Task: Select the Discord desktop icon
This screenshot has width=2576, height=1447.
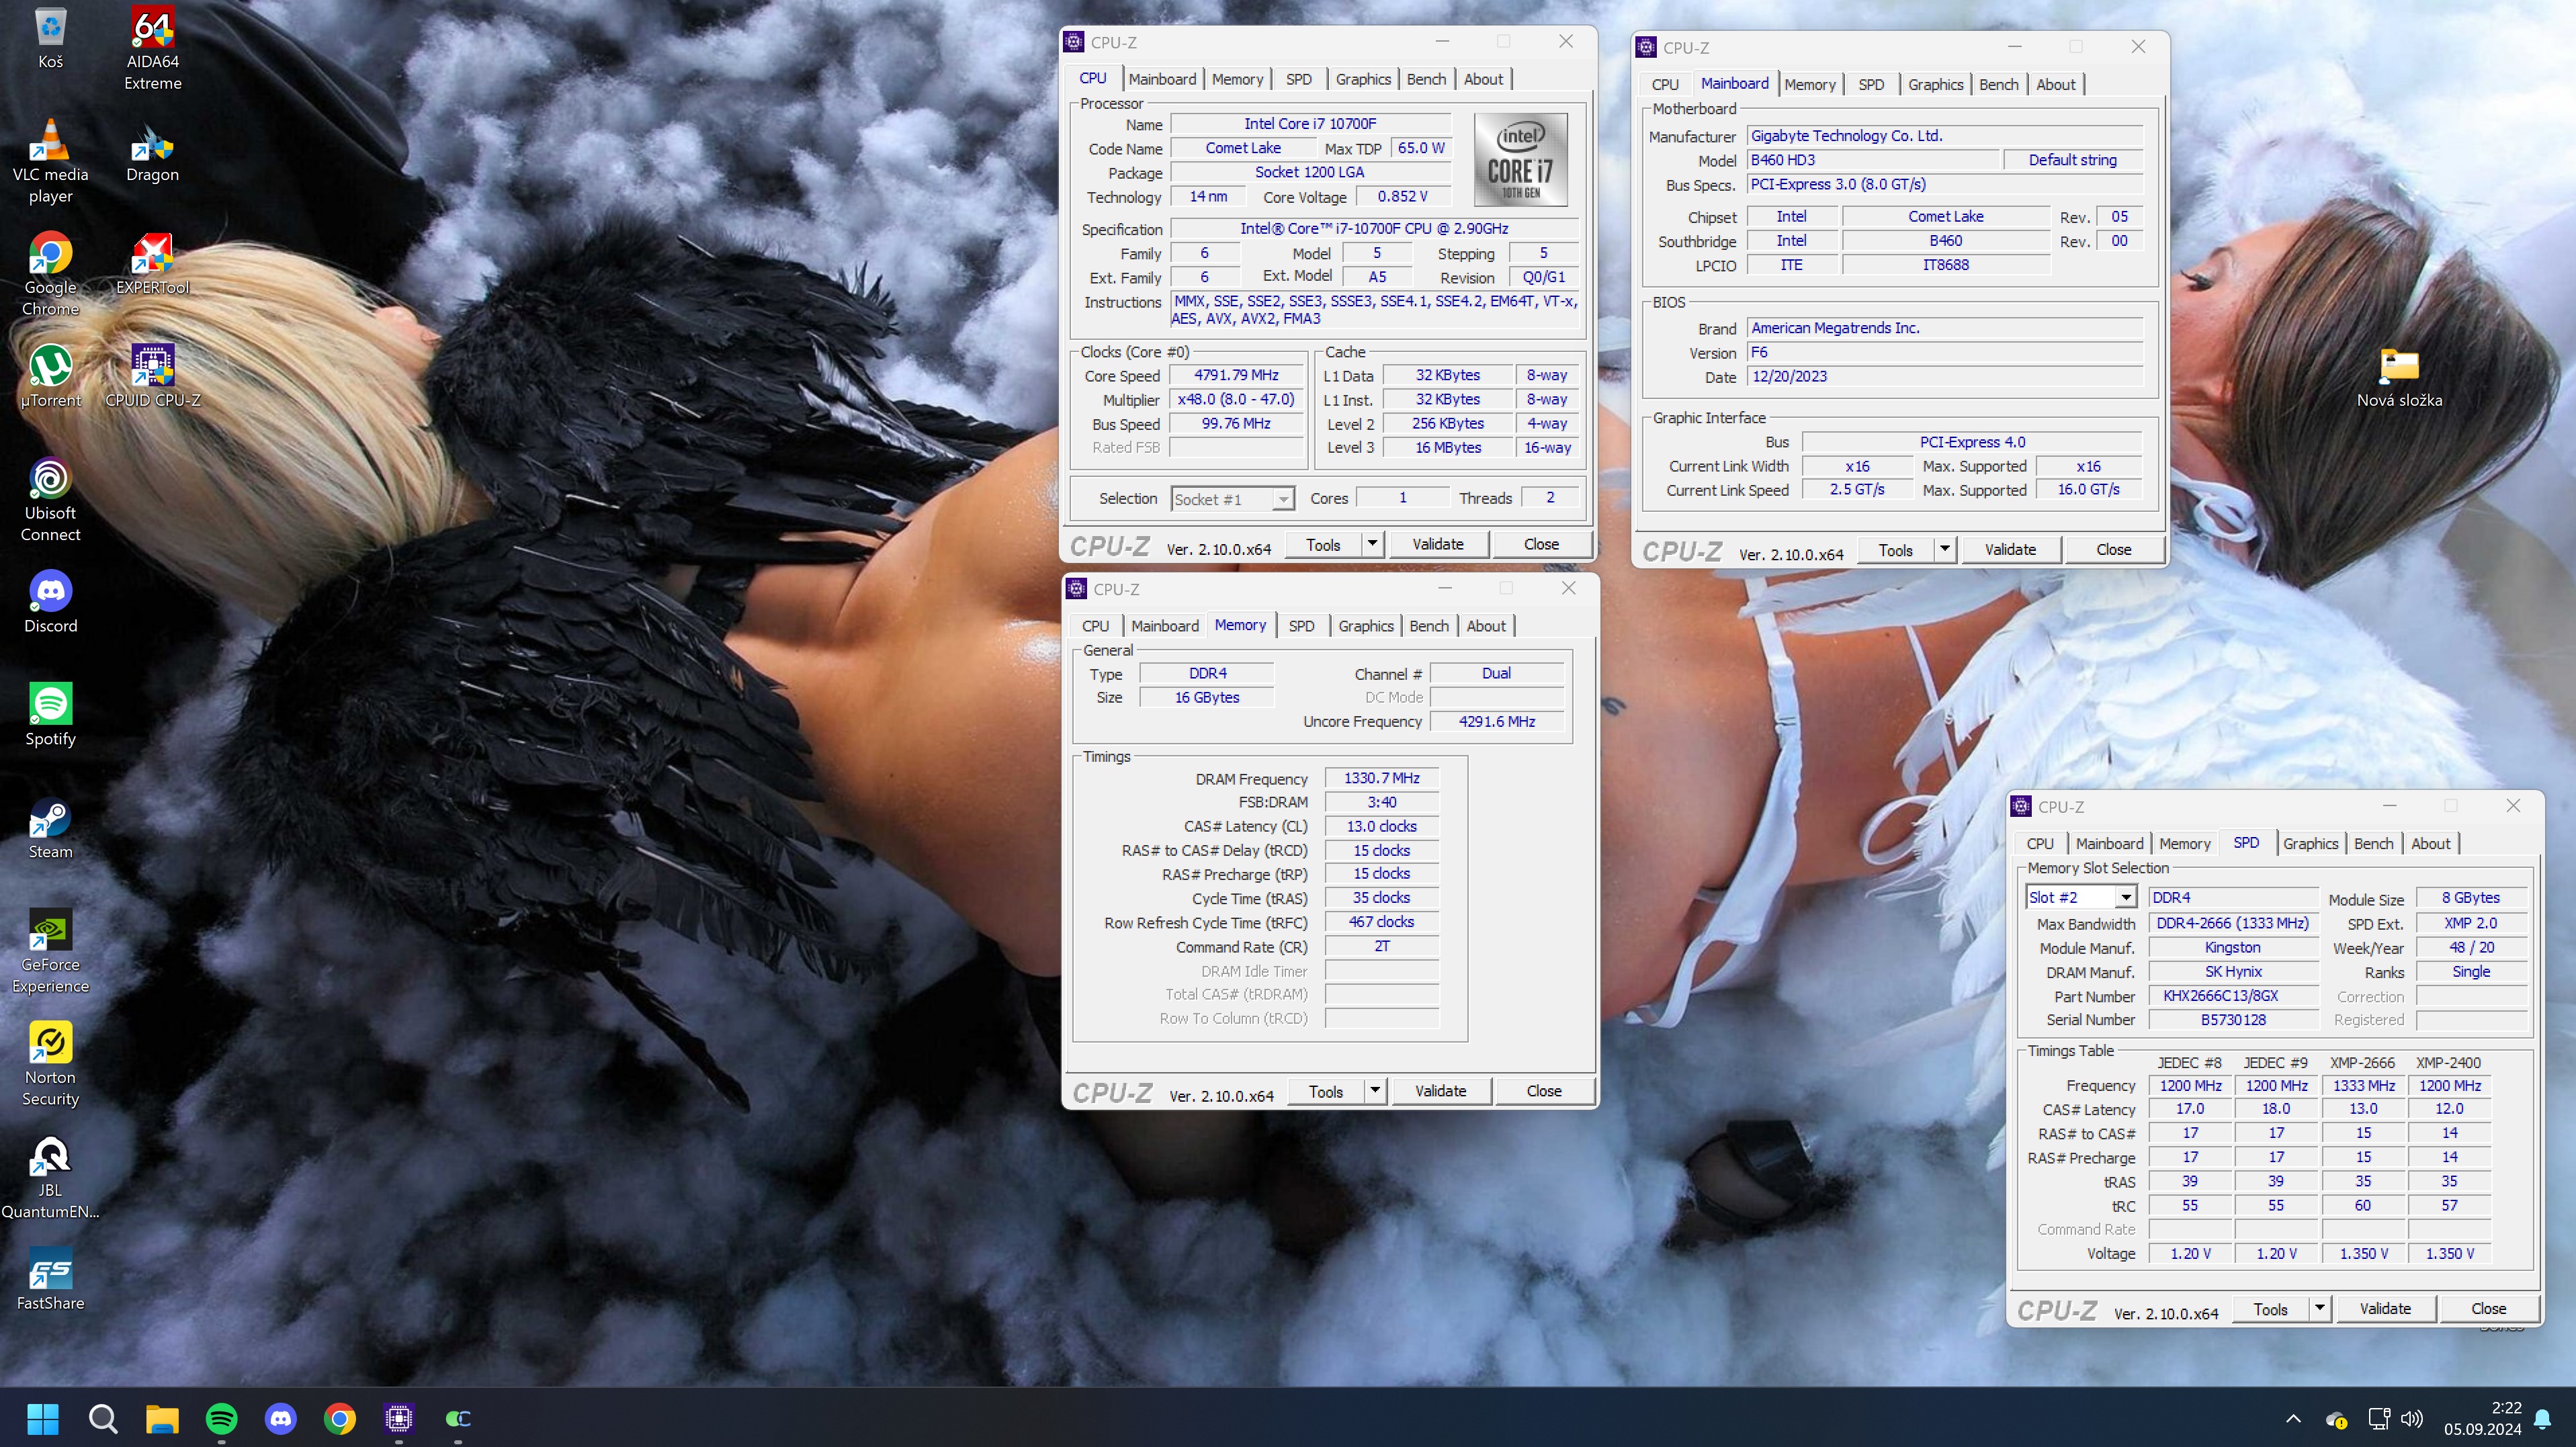Action: (x=50, y=602)
